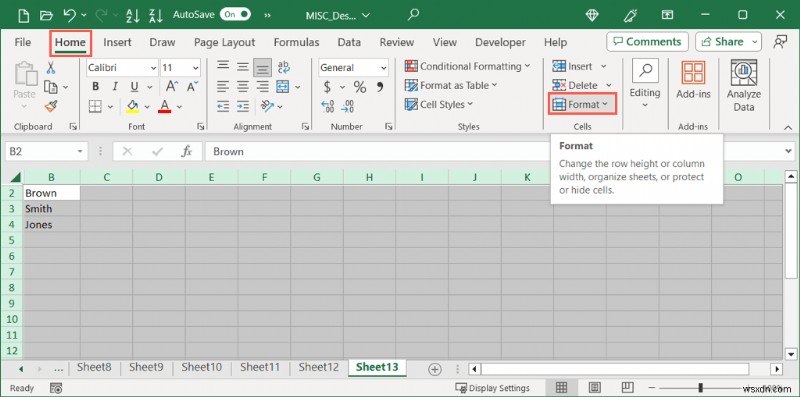
Task: Switch to Page Break Preview view
Action: click(x=628, y=387)
